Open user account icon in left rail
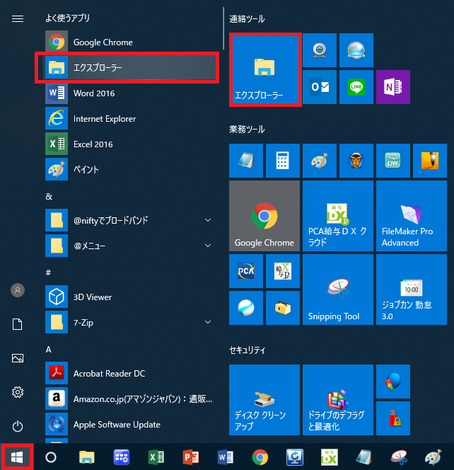This screenshot has height=470, width=454. [x=18, y=290]
